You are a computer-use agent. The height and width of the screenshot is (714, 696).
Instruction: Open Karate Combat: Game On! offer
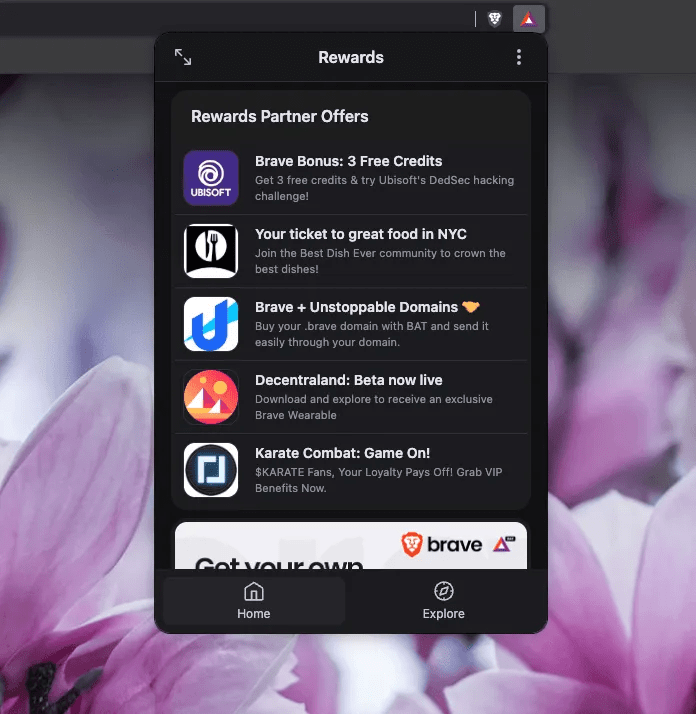342,453
